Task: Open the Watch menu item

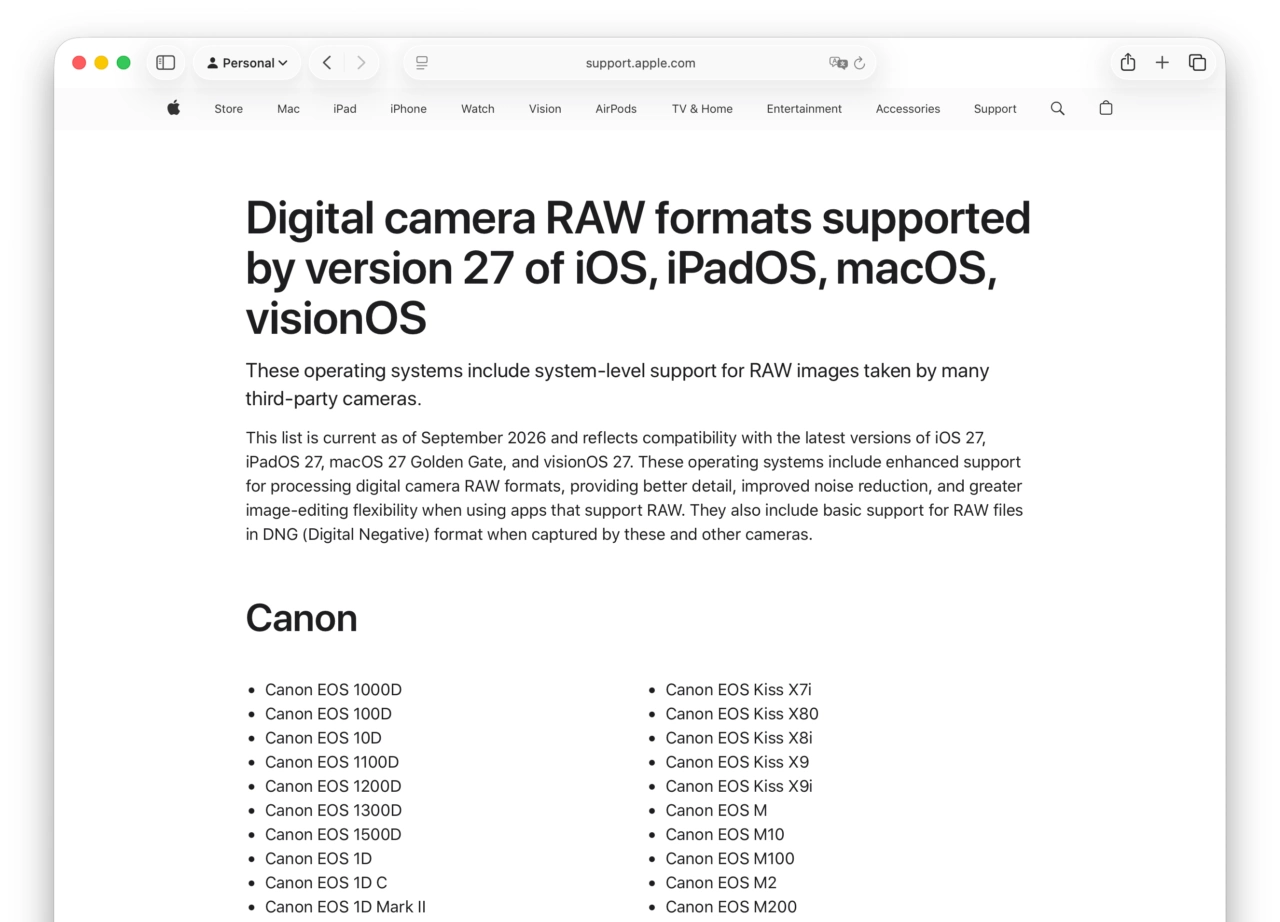Action: (x=478, y=109)
